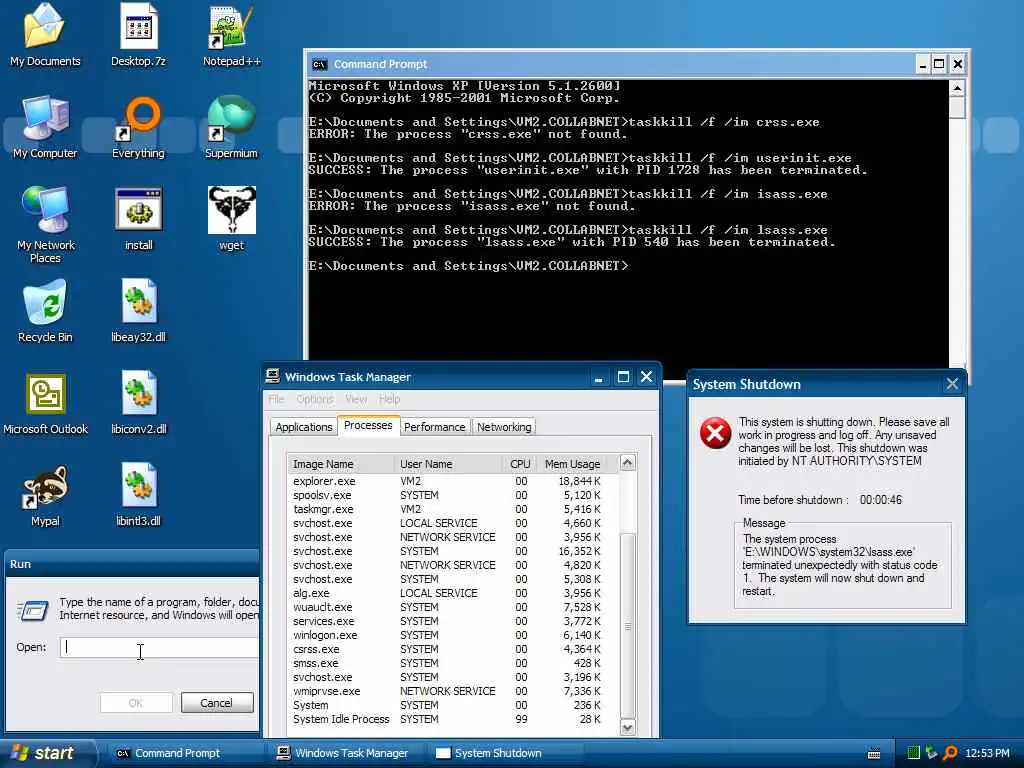Click the Task Manager title bar icon
Screen dimensions: 1024x768
[x=272, y=376]
